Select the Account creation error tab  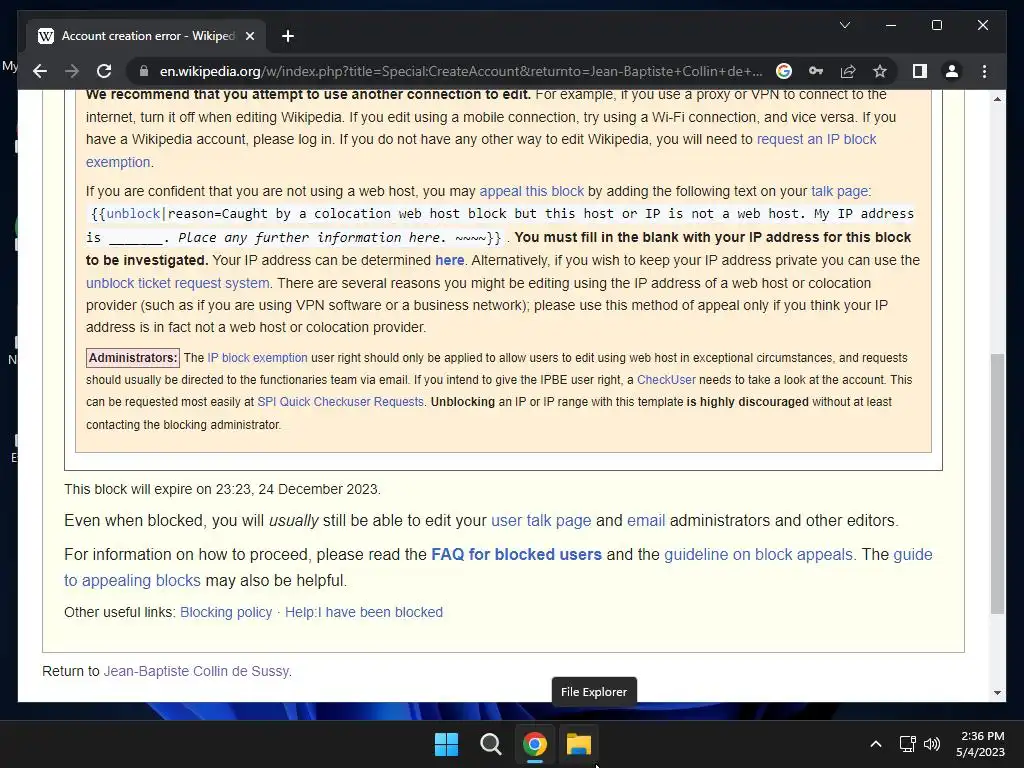pyautogui.click(x=146, y=36)
